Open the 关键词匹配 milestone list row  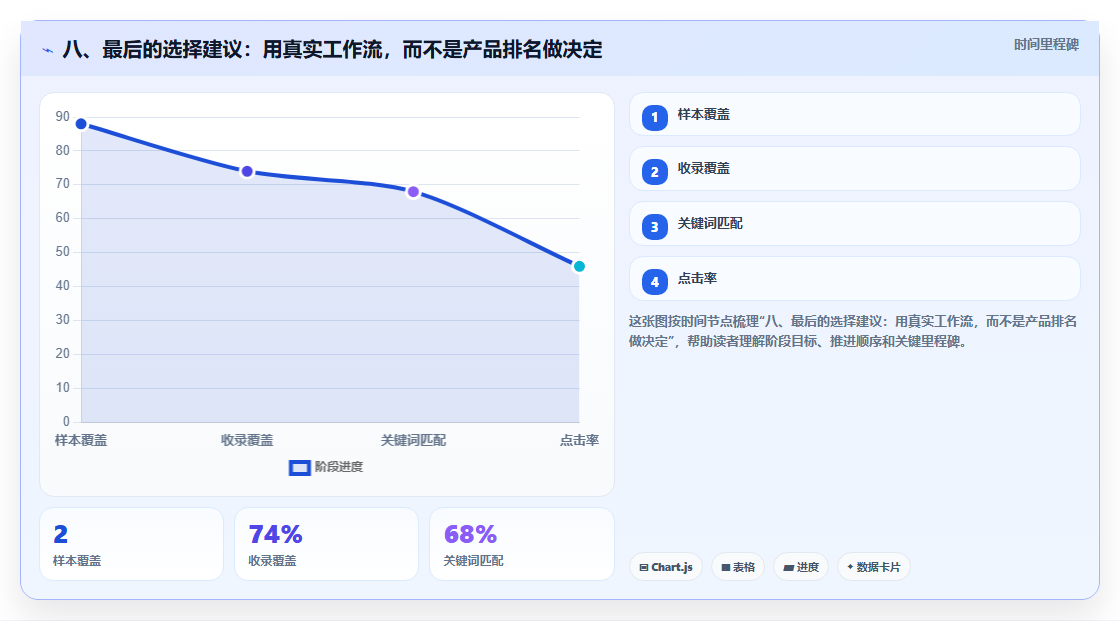click(x=854, y=224)
